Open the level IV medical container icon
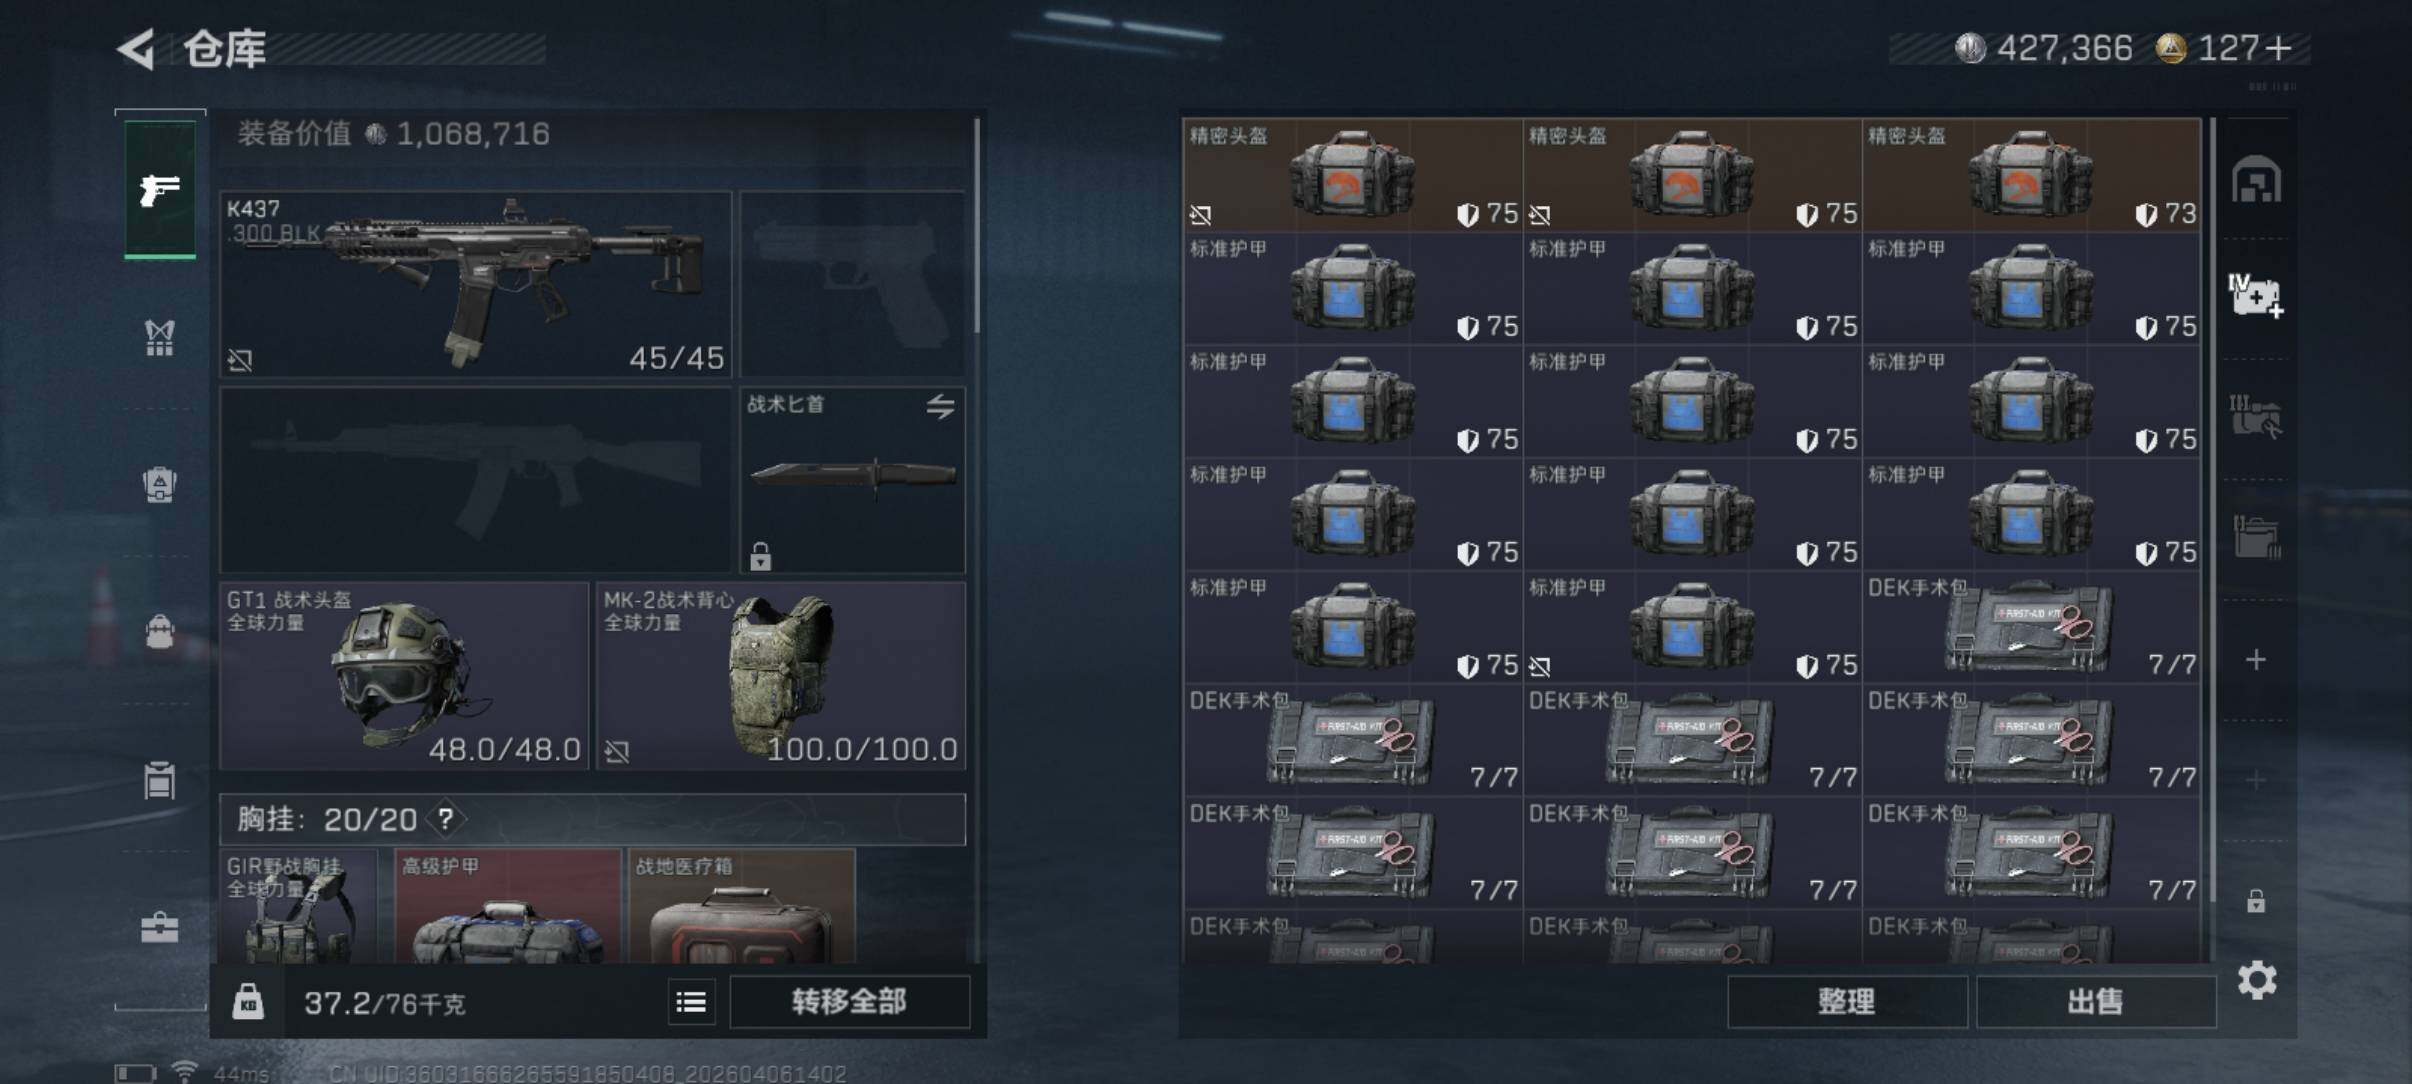Image resolution: width=2412 pixels, height=1084 pixels. [x=2256, y=296]
